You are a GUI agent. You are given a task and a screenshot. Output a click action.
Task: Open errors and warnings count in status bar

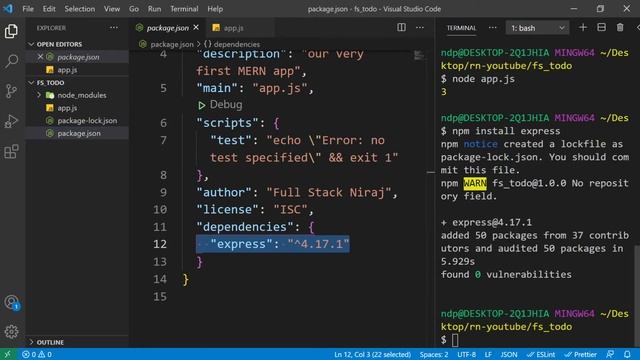[37, 354]
